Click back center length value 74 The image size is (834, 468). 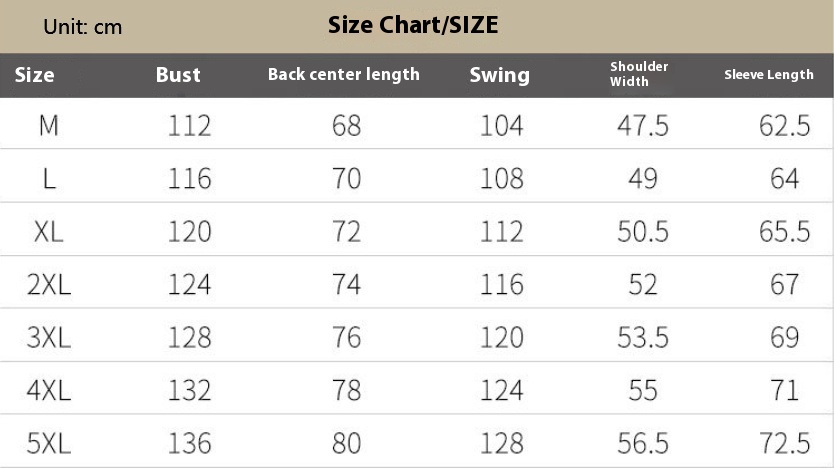346,285
